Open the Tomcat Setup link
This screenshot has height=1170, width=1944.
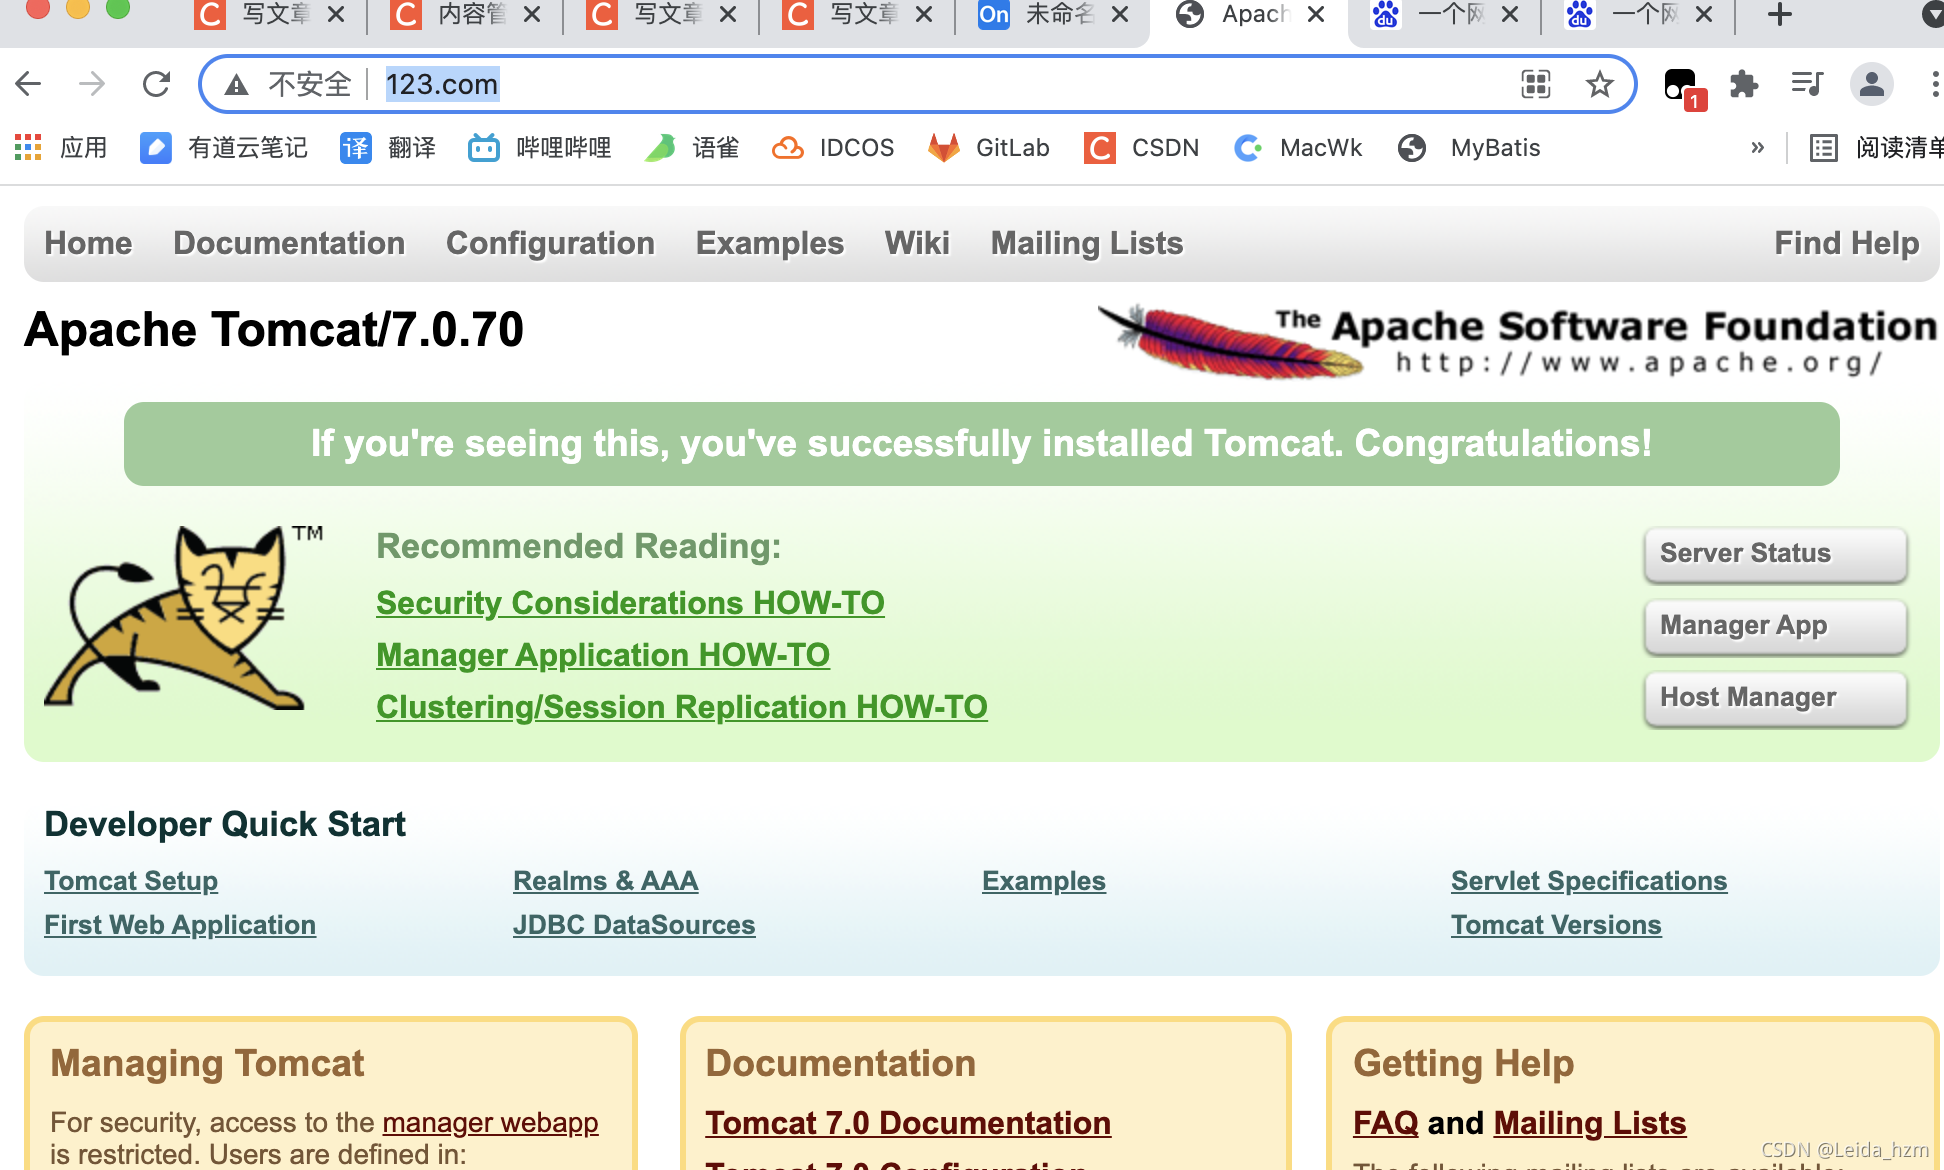(x=131, y=881)
